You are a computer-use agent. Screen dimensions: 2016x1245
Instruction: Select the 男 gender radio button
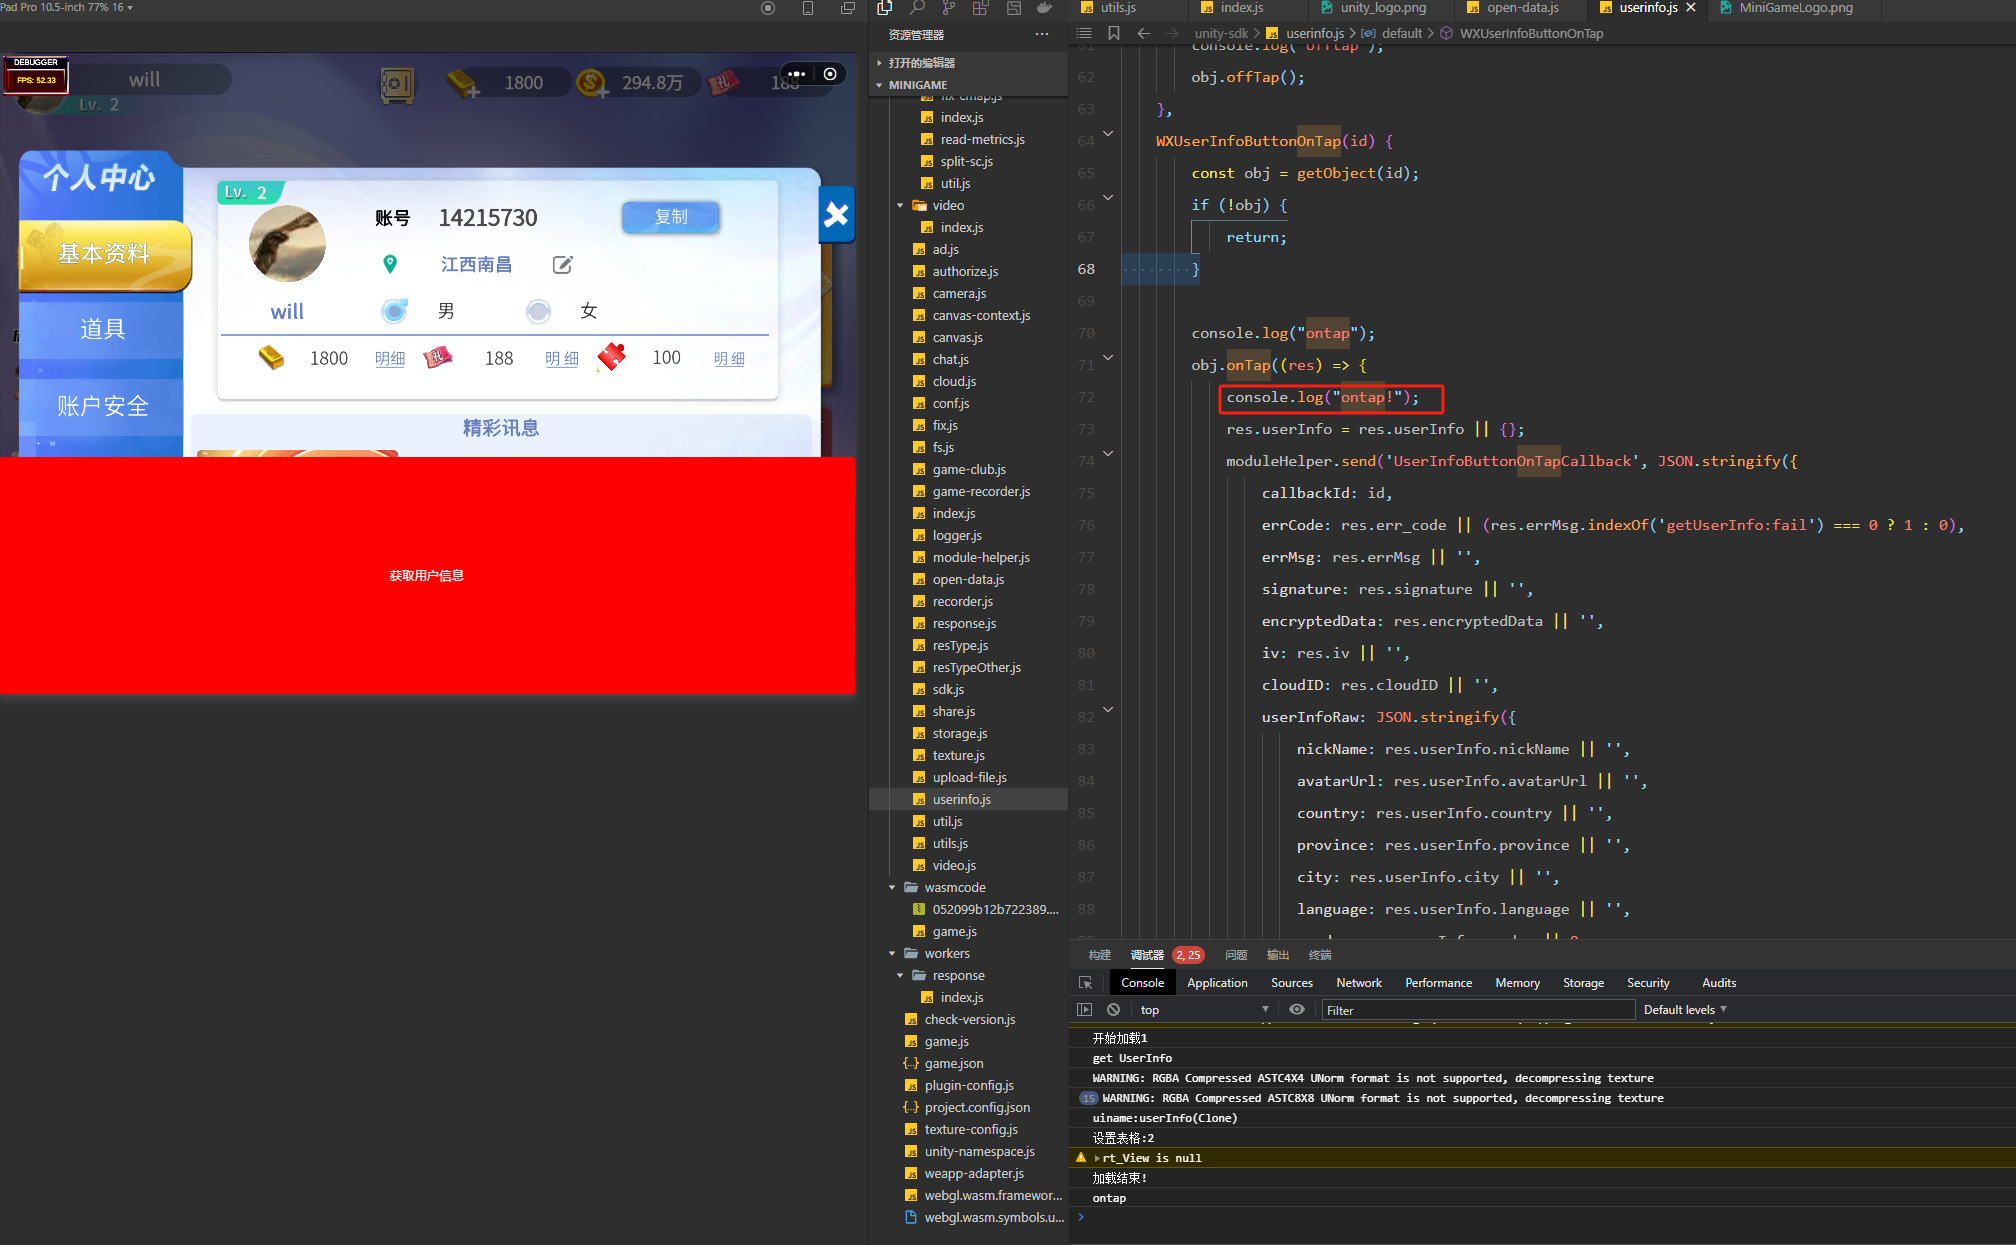(395, 311)
